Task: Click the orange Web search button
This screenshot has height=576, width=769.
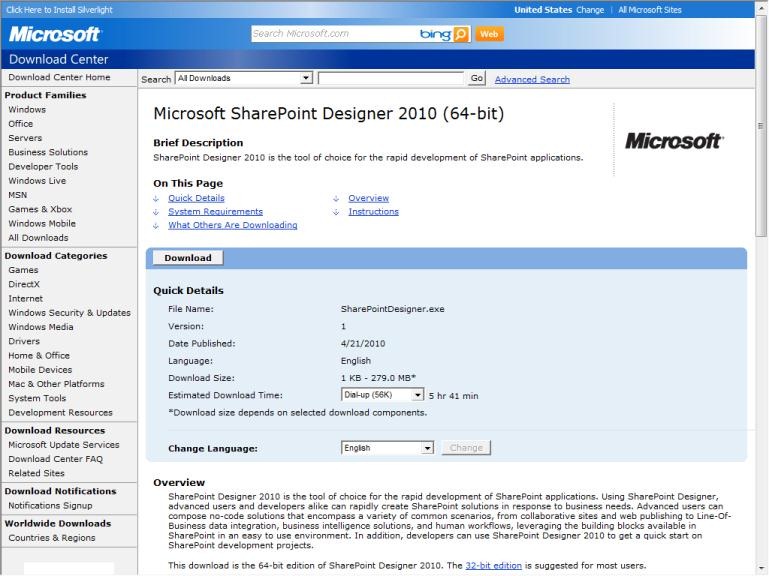Action: coord(489,34)
